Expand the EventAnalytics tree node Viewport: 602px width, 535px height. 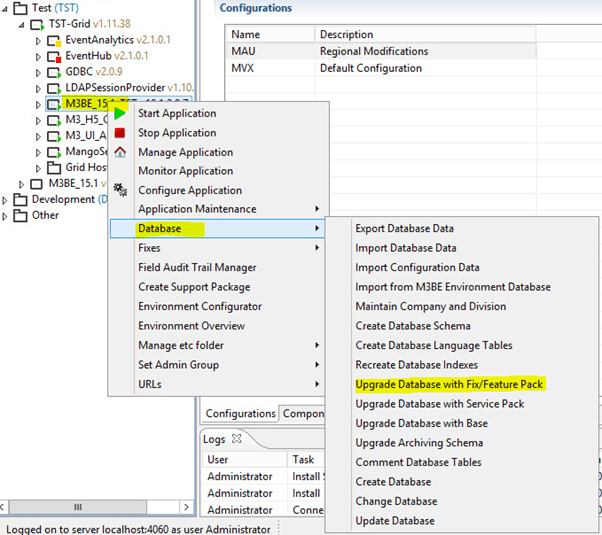(x=39, y=41)
